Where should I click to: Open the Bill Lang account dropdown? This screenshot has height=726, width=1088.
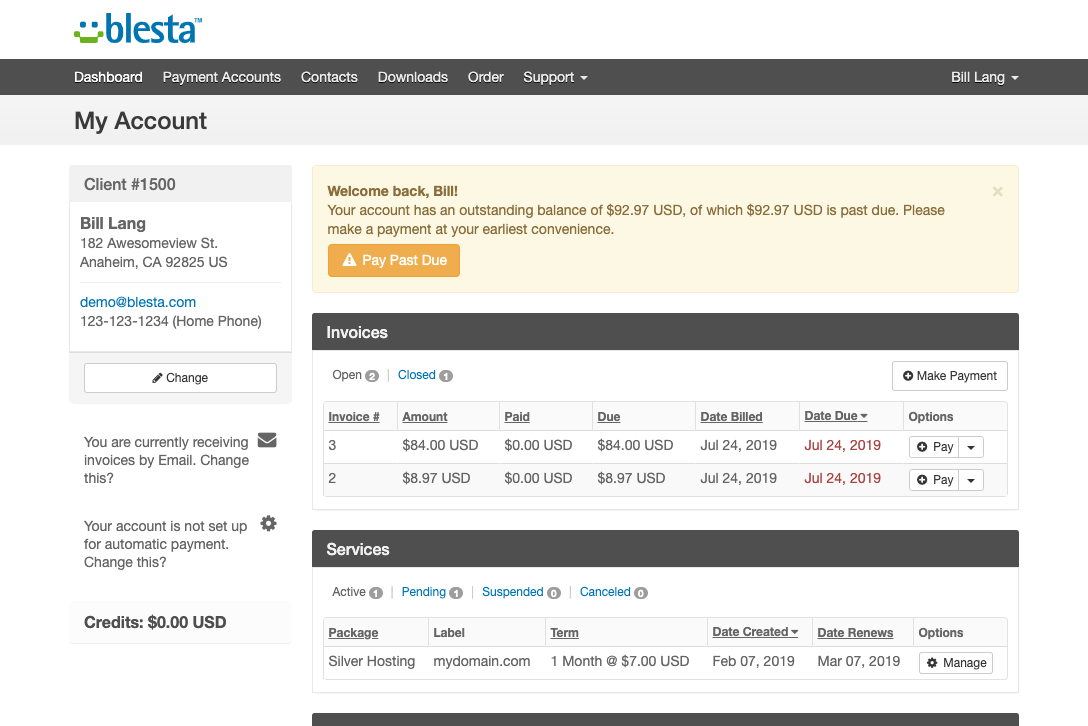(983, 77)
